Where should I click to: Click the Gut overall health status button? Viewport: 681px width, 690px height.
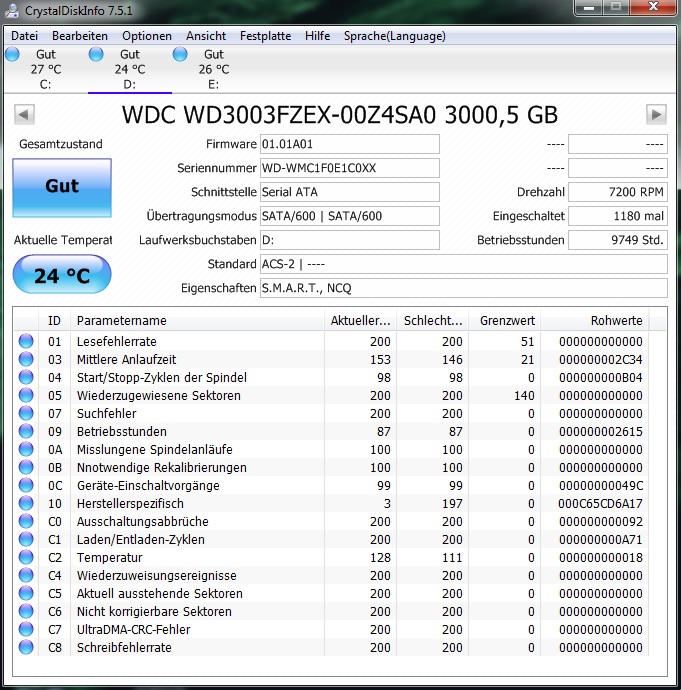pos(62,188)
